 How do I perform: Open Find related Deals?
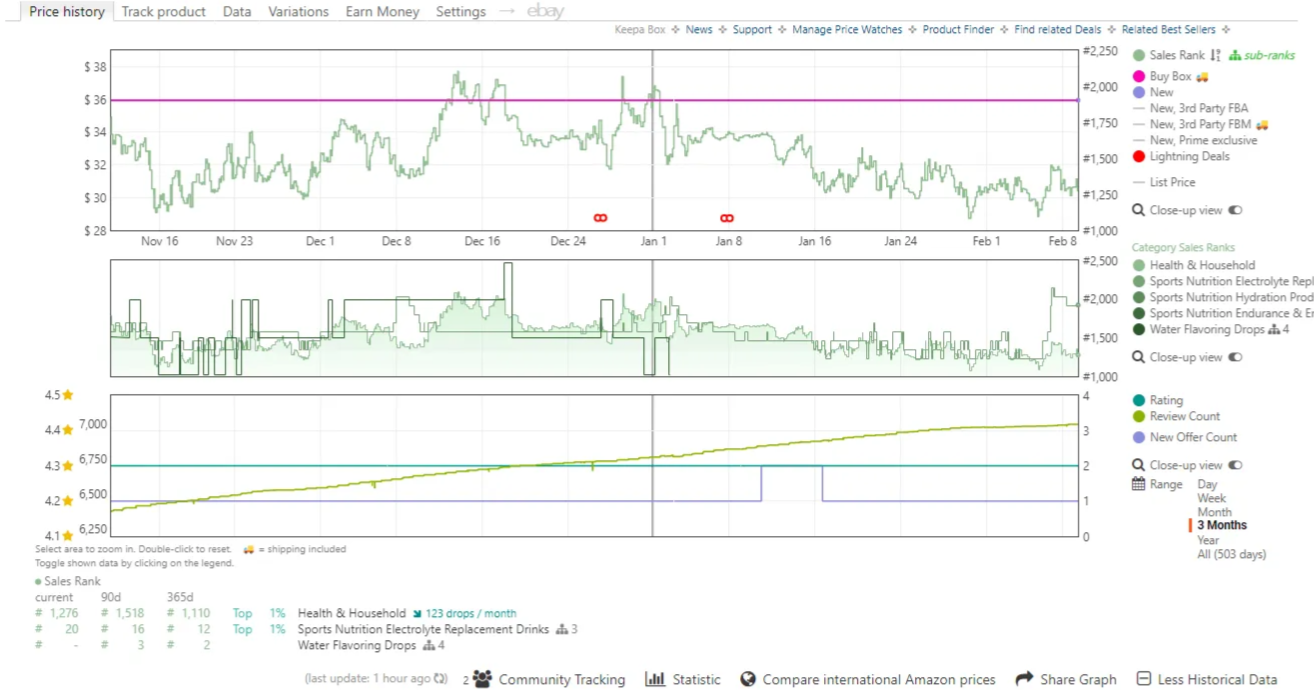tap(1058, 30)
